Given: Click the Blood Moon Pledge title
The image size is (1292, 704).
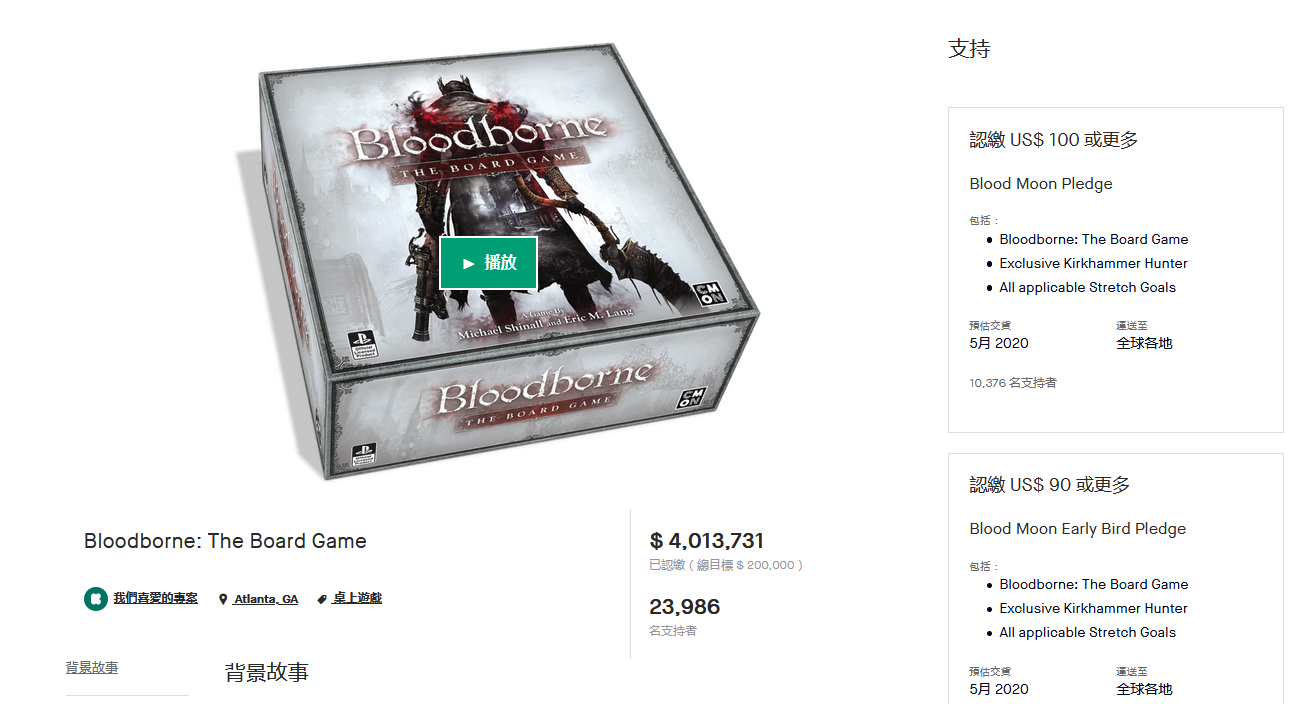Looking at the screenshot, I should click(1040, 184).
